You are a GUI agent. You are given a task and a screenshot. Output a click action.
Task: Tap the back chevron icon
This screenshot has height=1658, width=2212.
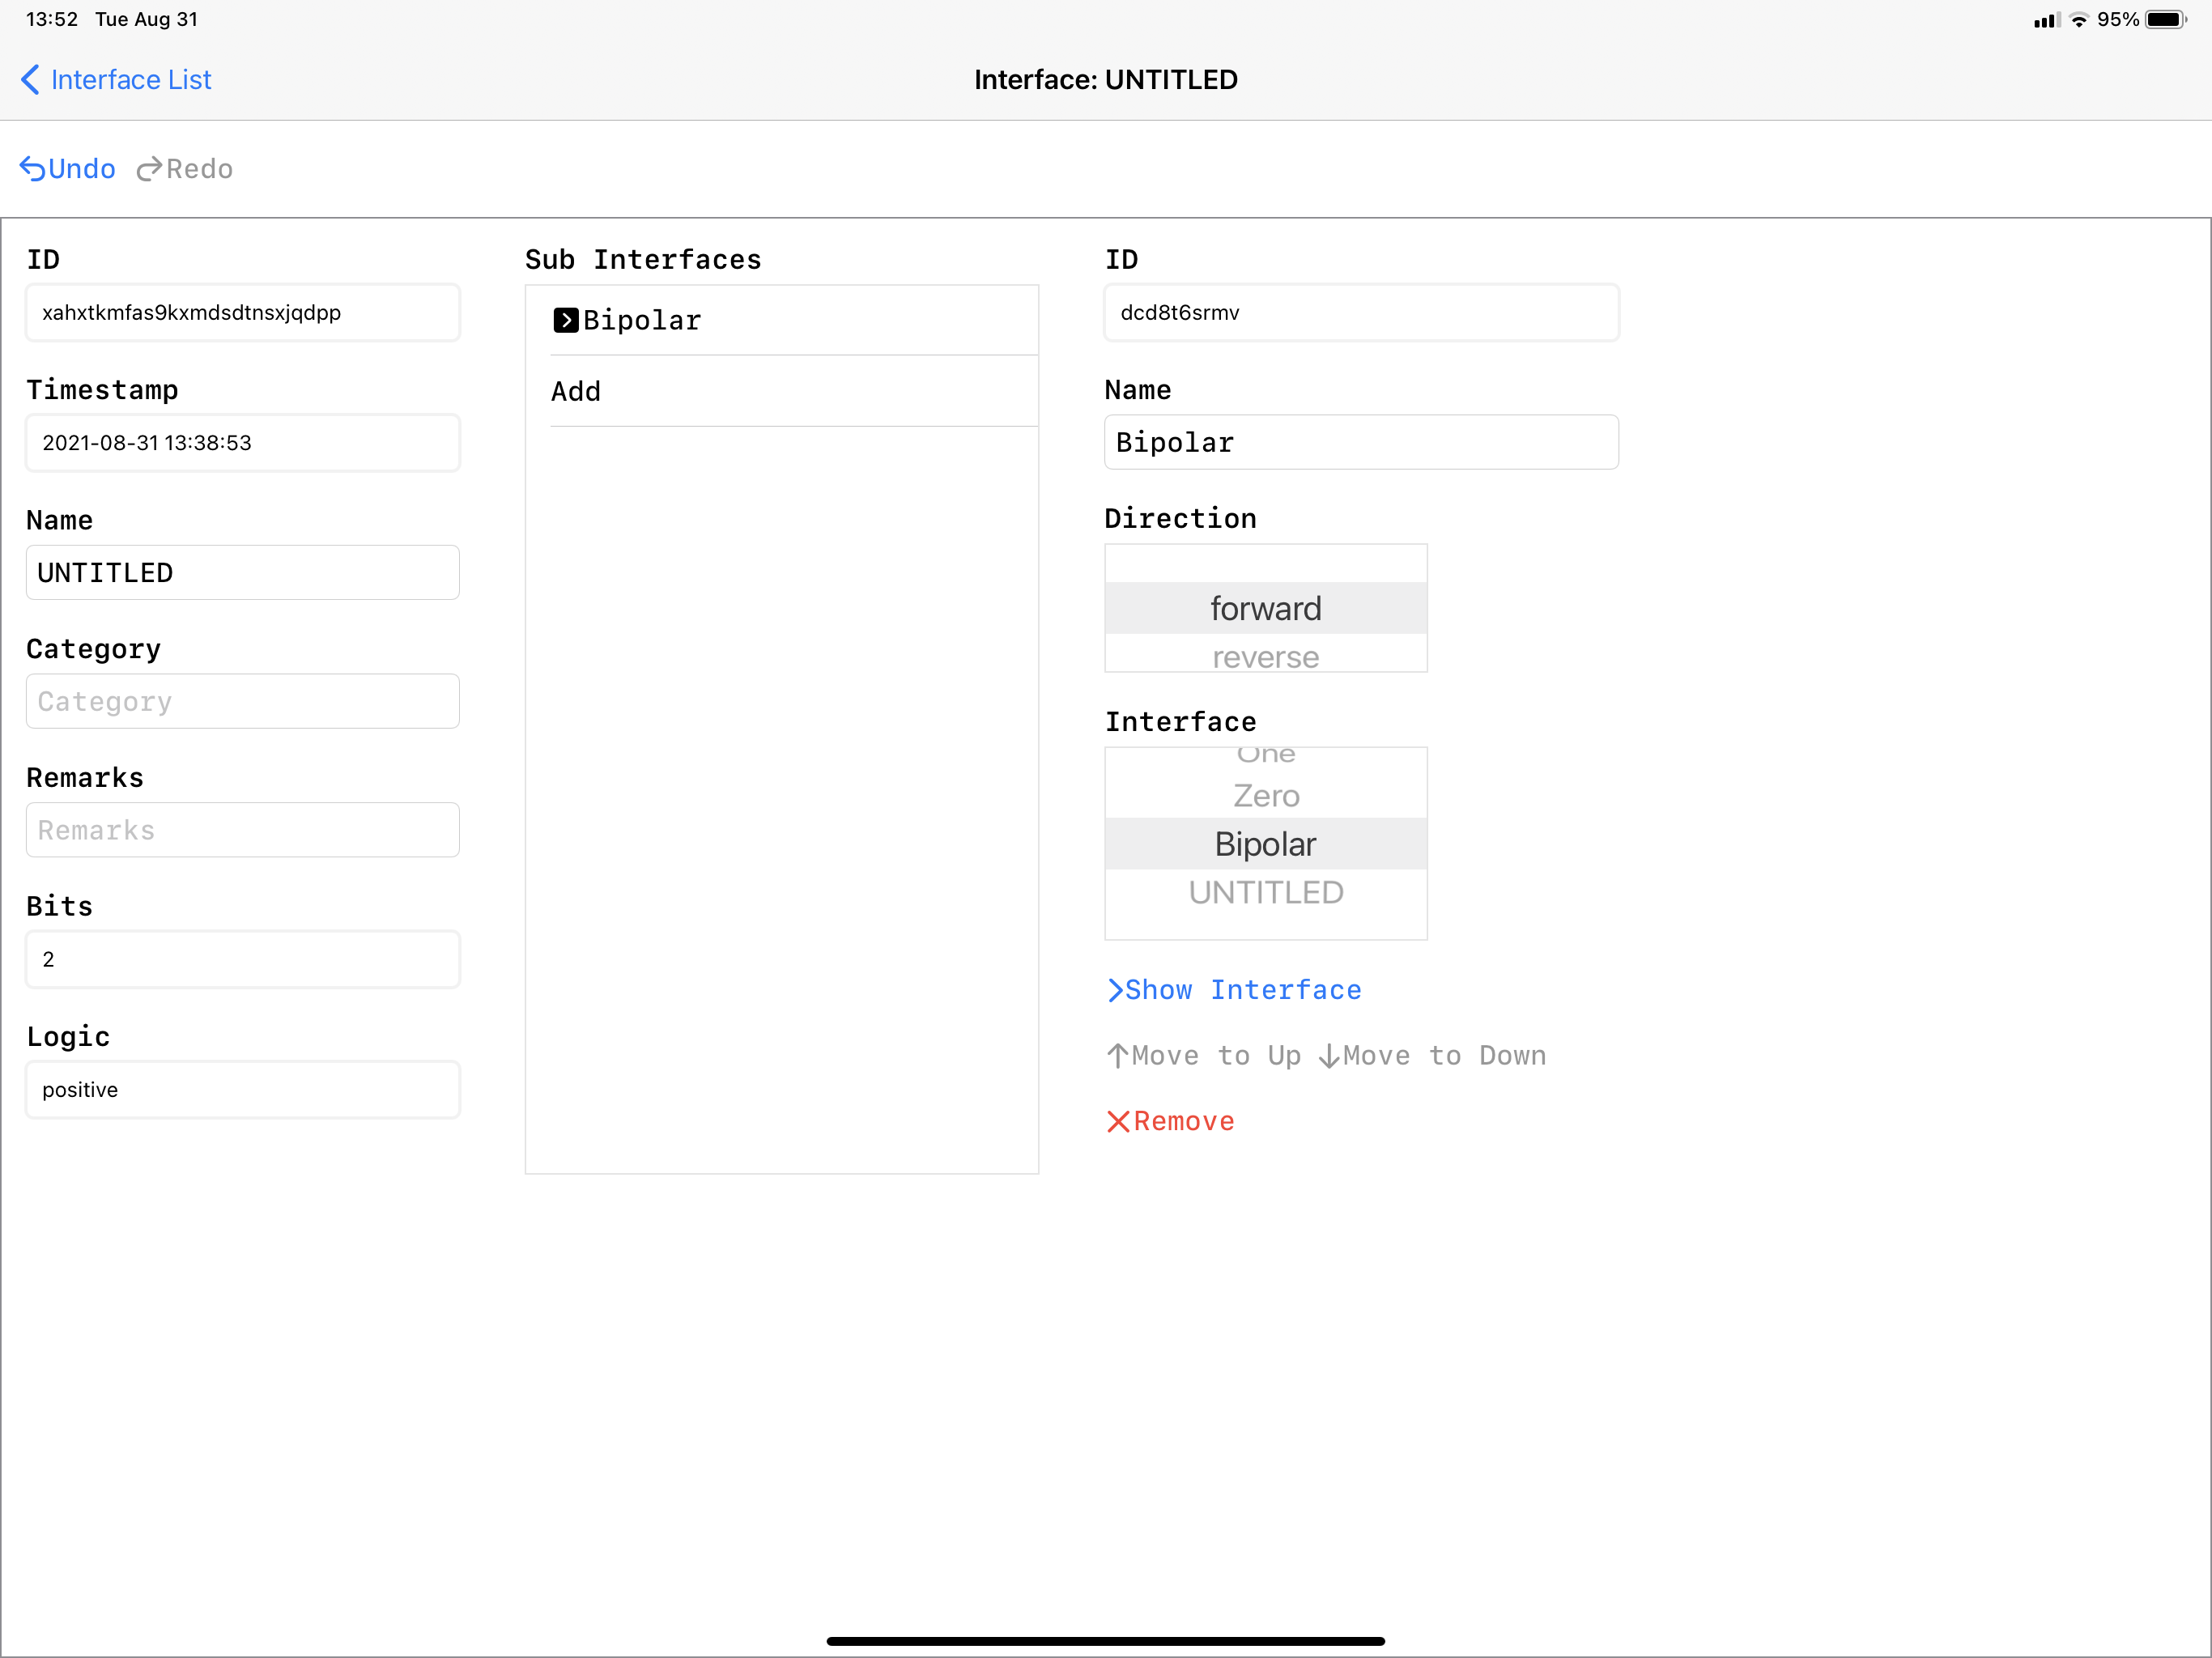click(x=31, y=80)
